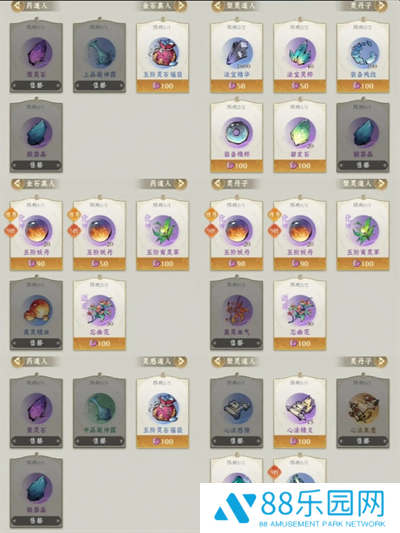Buy 法宝精华 for 50 currency
Screen dimensions: 400x533
coord(237,86)
